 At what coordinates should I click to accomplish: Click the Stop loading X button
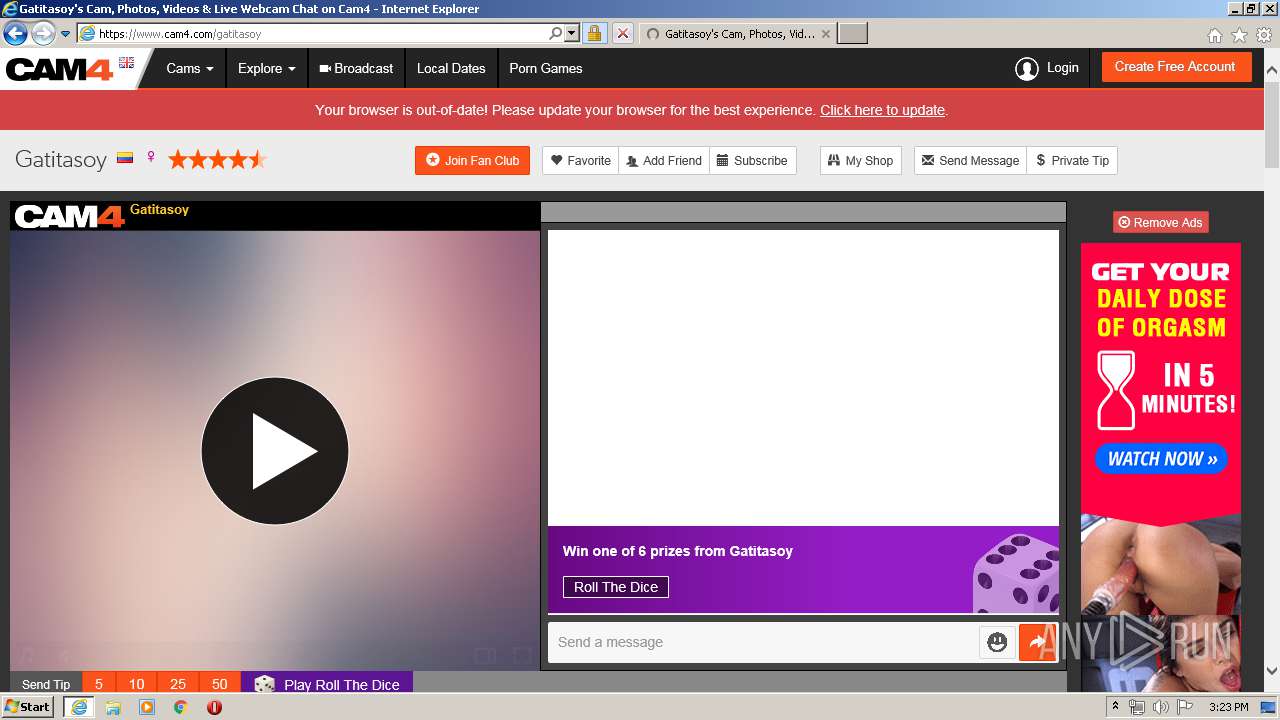(622, 34)
